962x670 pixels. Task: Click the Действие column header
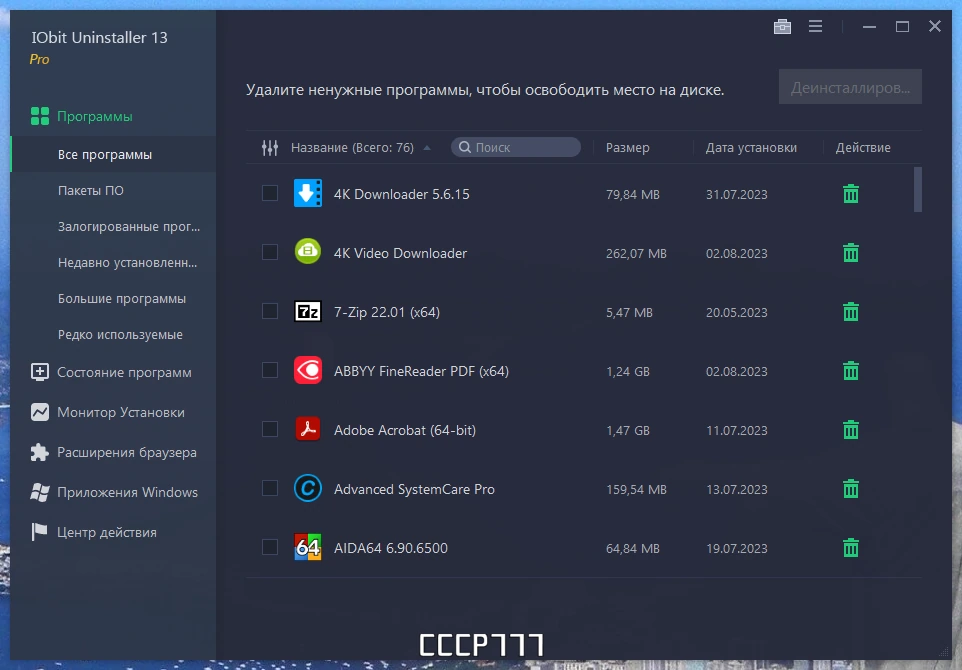(863, 147)
